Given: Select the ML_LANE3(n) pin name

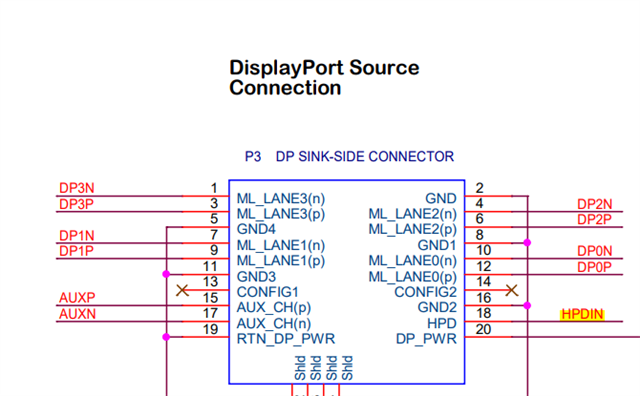Looking at the screenshot, I should pos(281,199).
